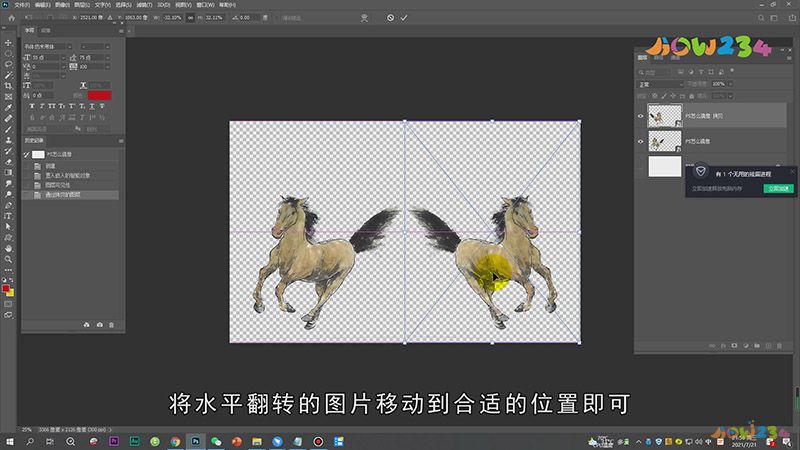This screenshot has height=450, width=800.
Task: Select the Lasso tool
Action: point(8,64)
